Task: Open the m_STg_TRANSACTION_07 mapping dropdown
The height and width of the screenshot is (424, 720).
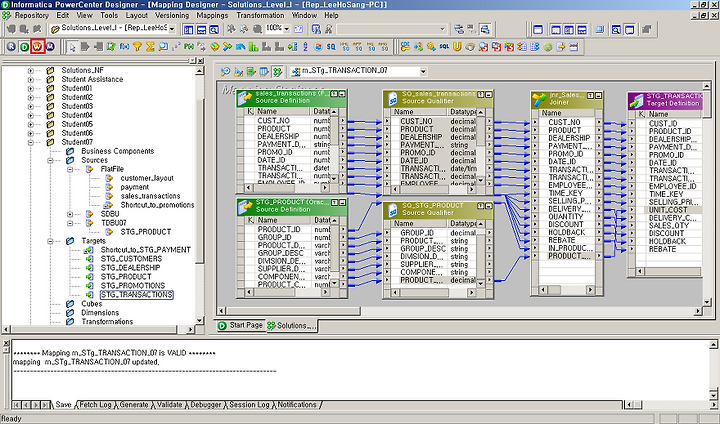Action: tap(423, 72)
